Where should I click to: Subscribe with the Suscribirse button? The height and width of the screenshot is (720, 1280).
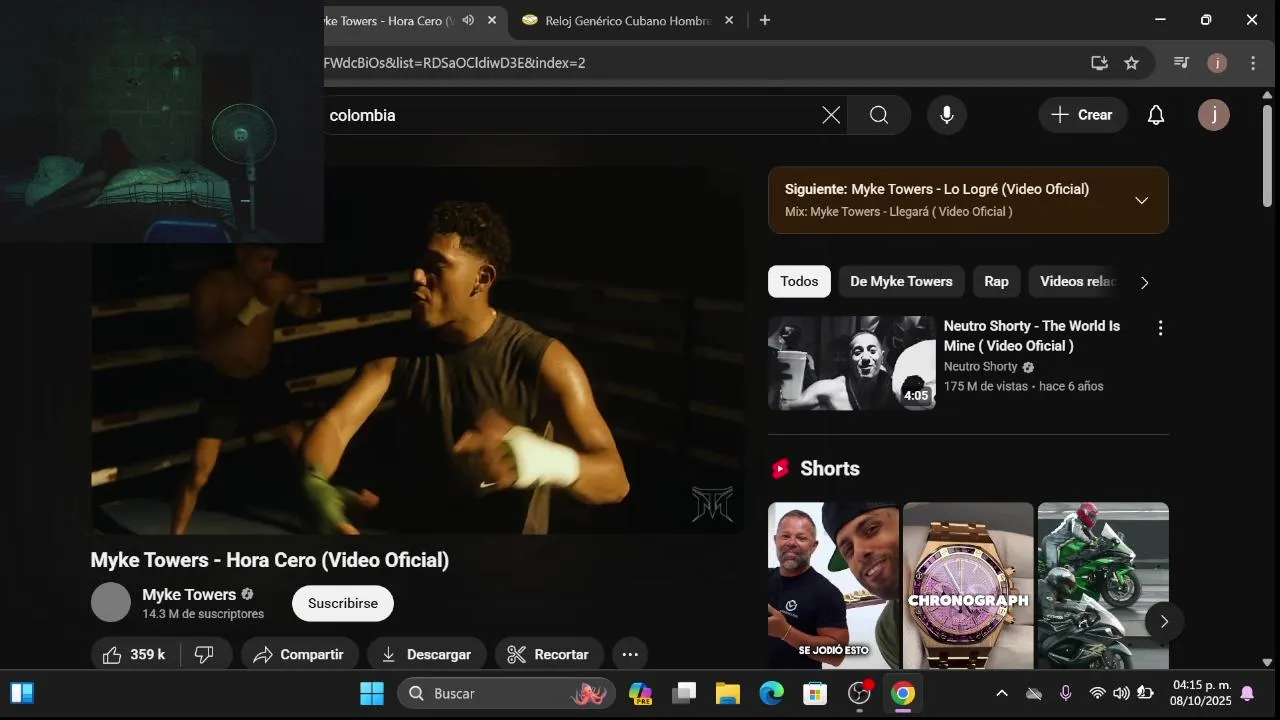[343, 603]
